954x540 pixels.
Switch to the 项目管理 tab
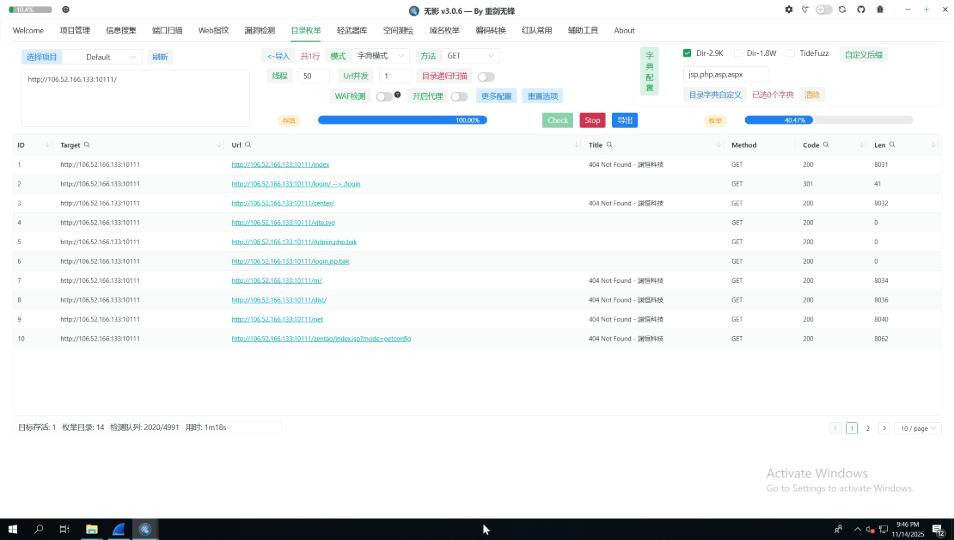click(x=75, y=30)
